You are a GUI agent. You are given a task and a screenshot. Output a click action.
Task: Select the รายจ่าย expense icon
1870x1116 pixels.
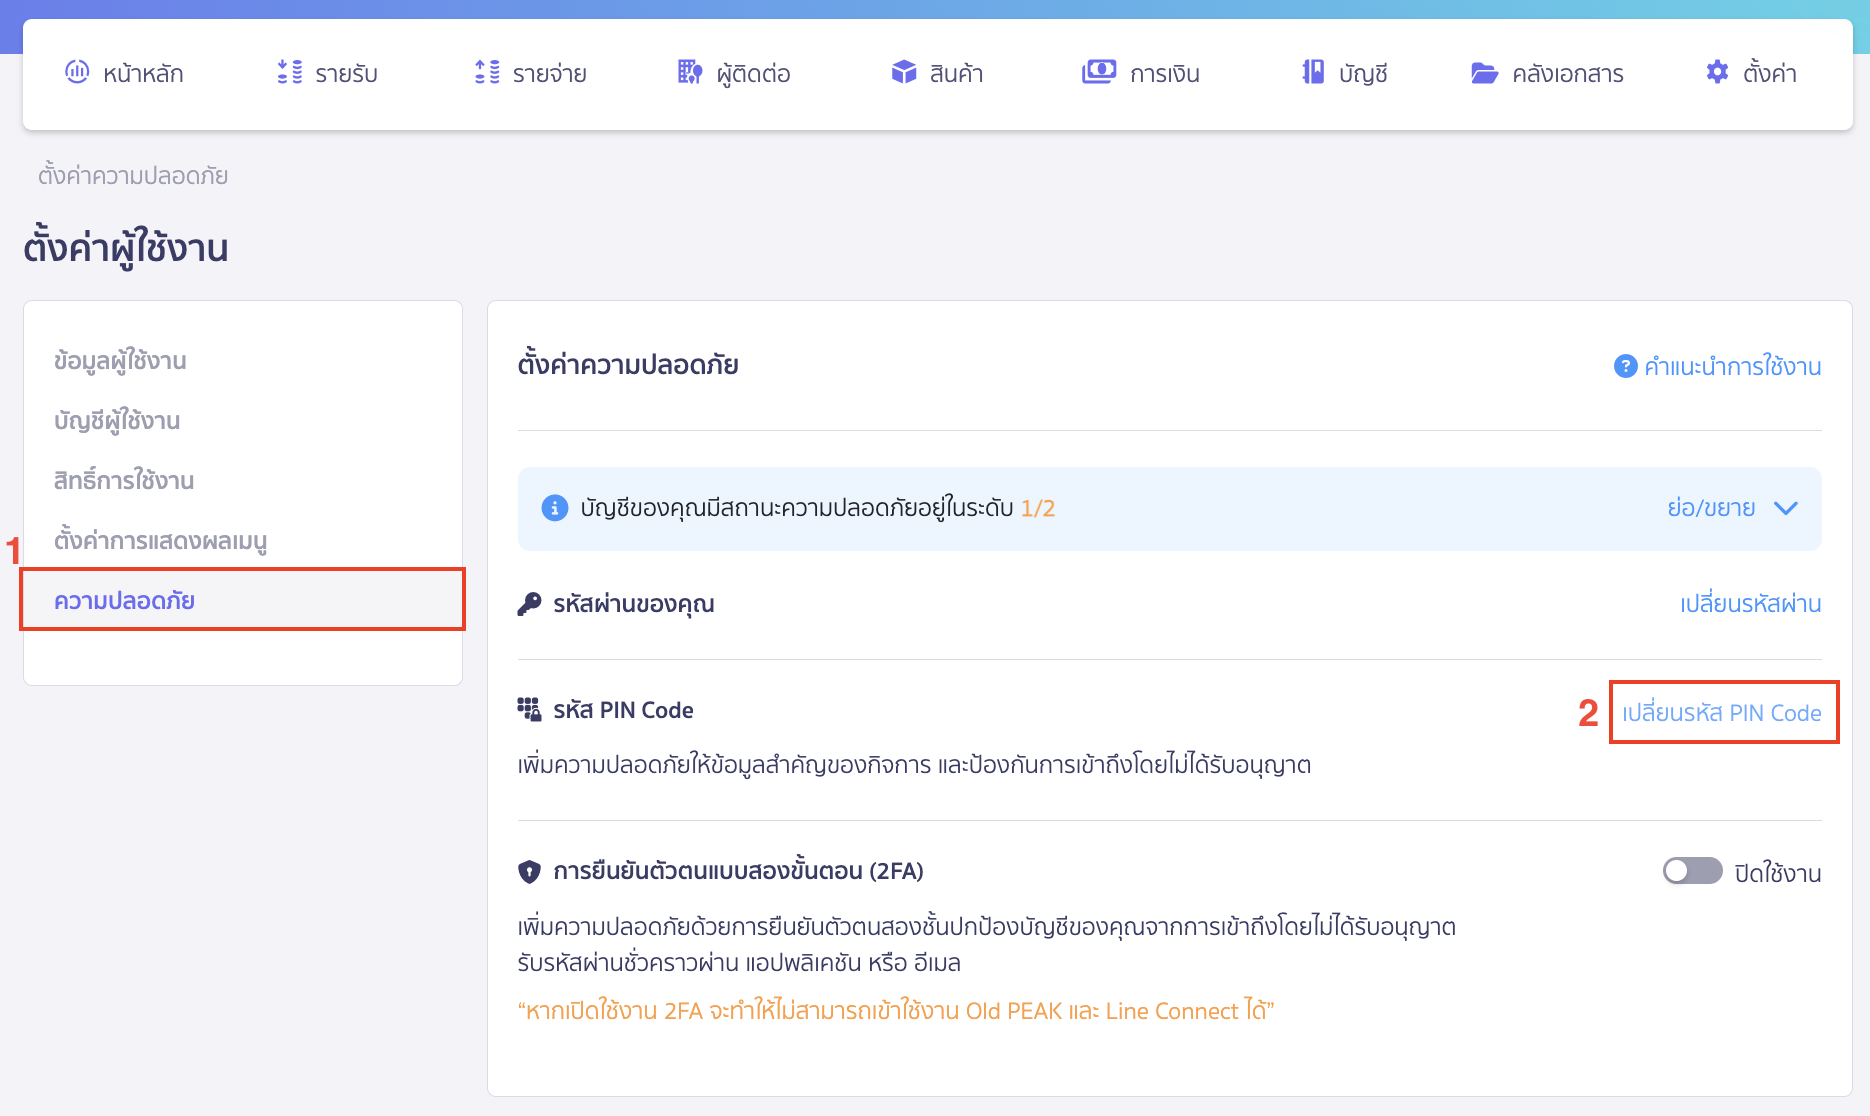[487, 72]
